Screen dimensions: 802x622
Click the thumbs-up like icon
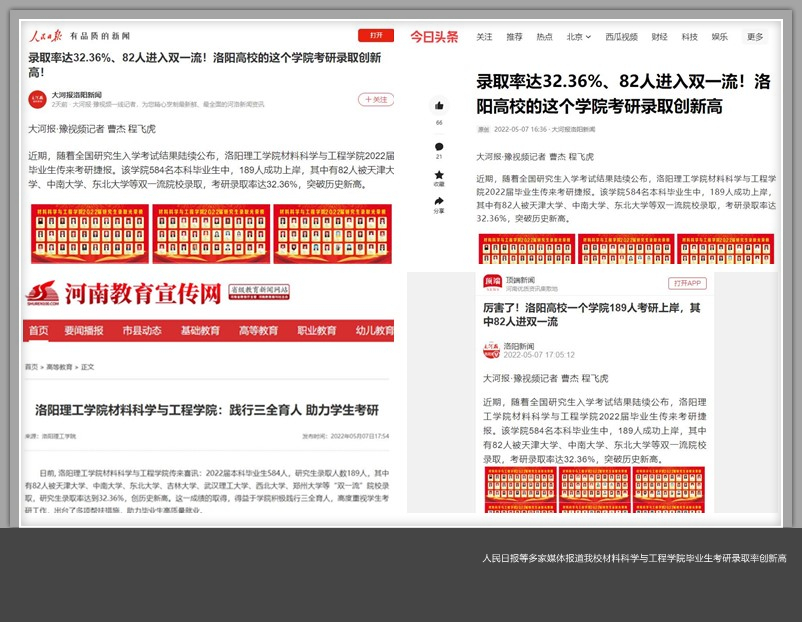tap(438, 106)
